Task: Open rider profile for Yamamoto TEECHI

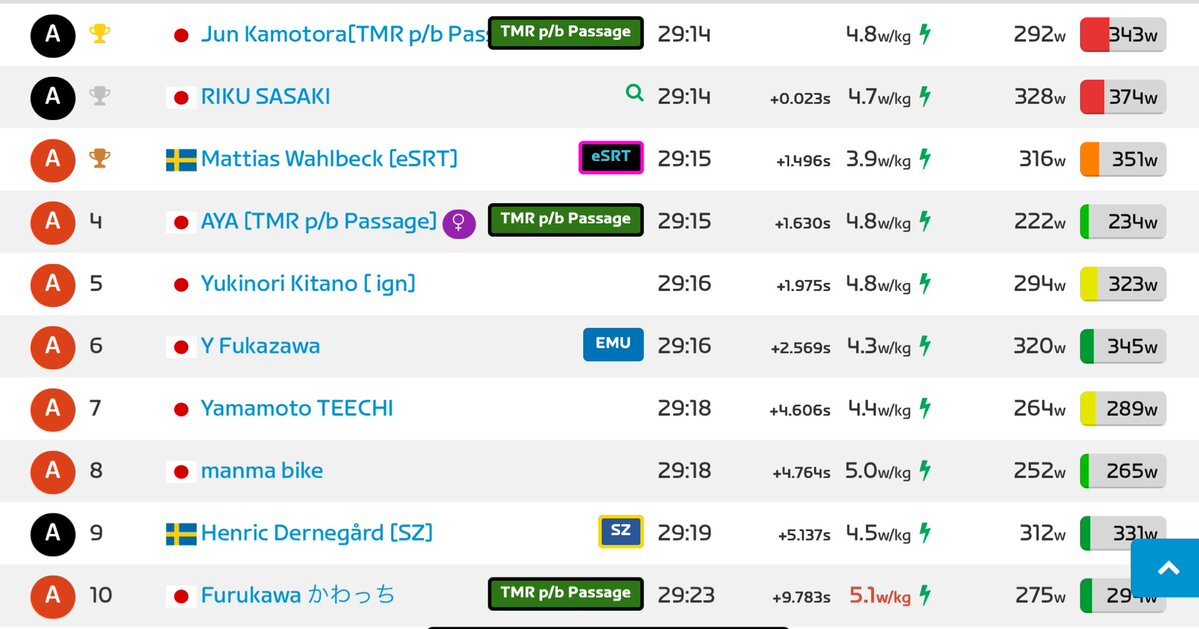Action: [x=297, y=408]
